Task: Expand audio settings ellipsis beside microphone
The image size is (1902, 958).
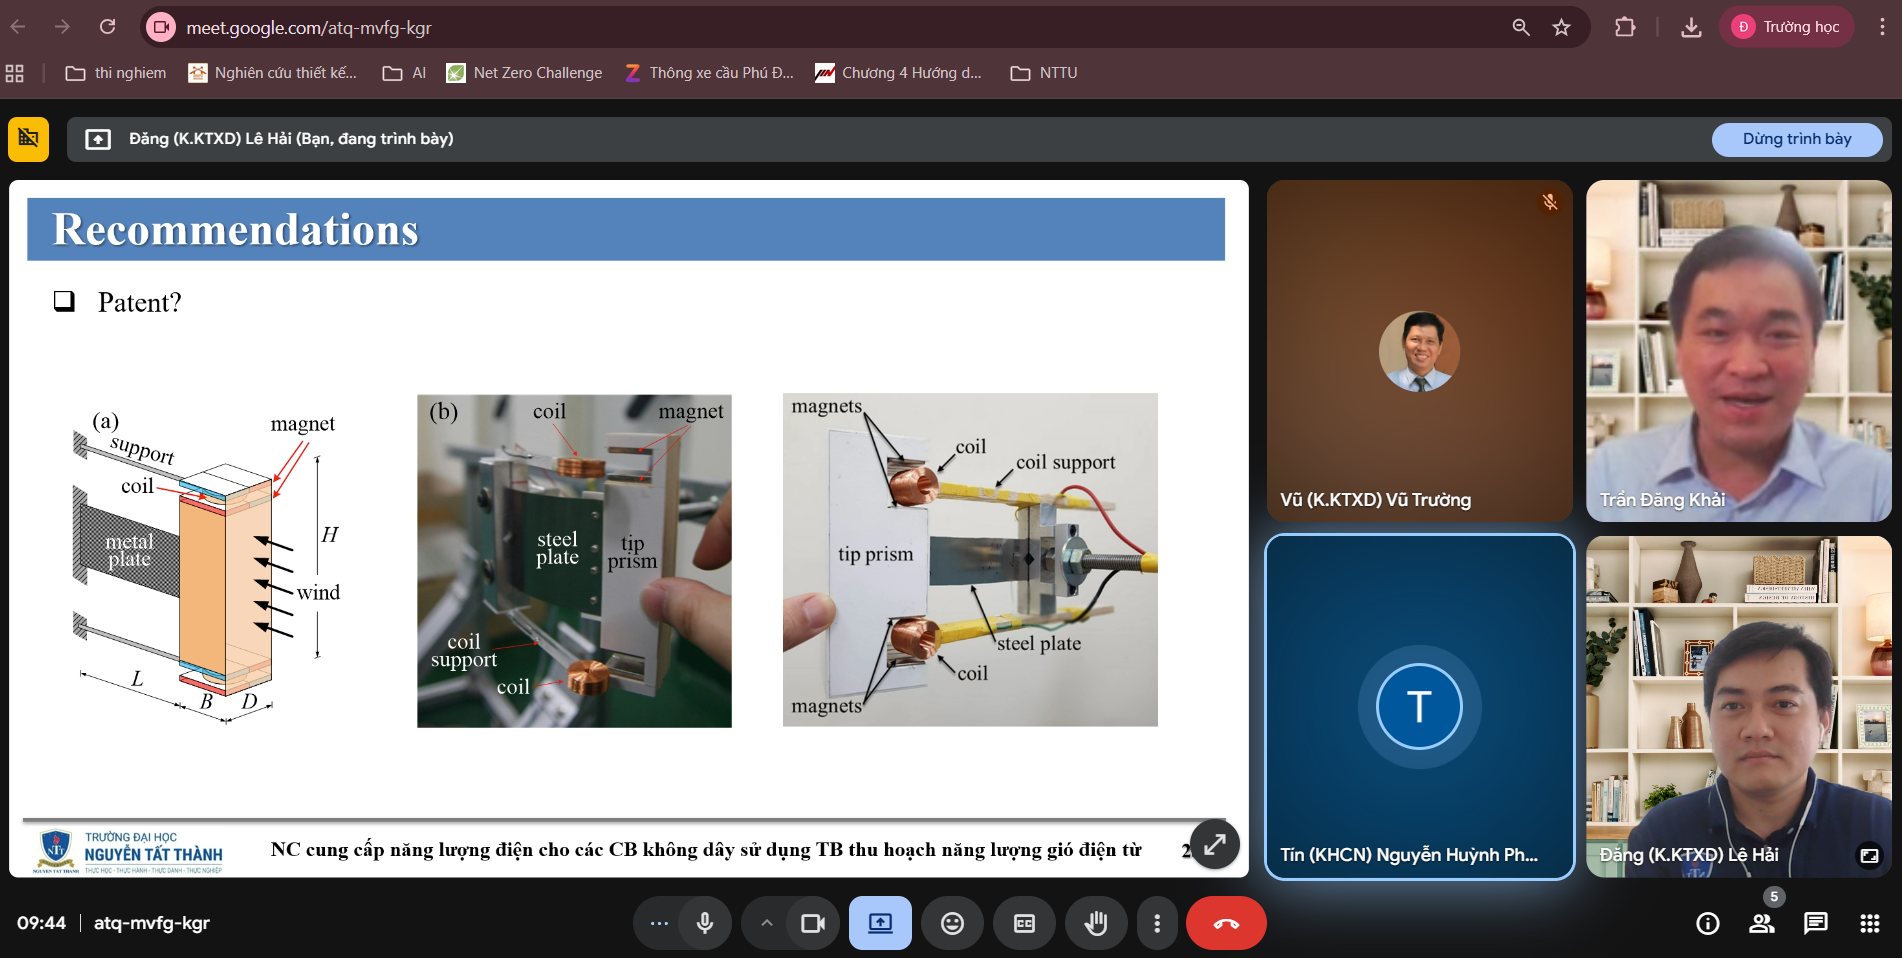Action: coord(659,923)
